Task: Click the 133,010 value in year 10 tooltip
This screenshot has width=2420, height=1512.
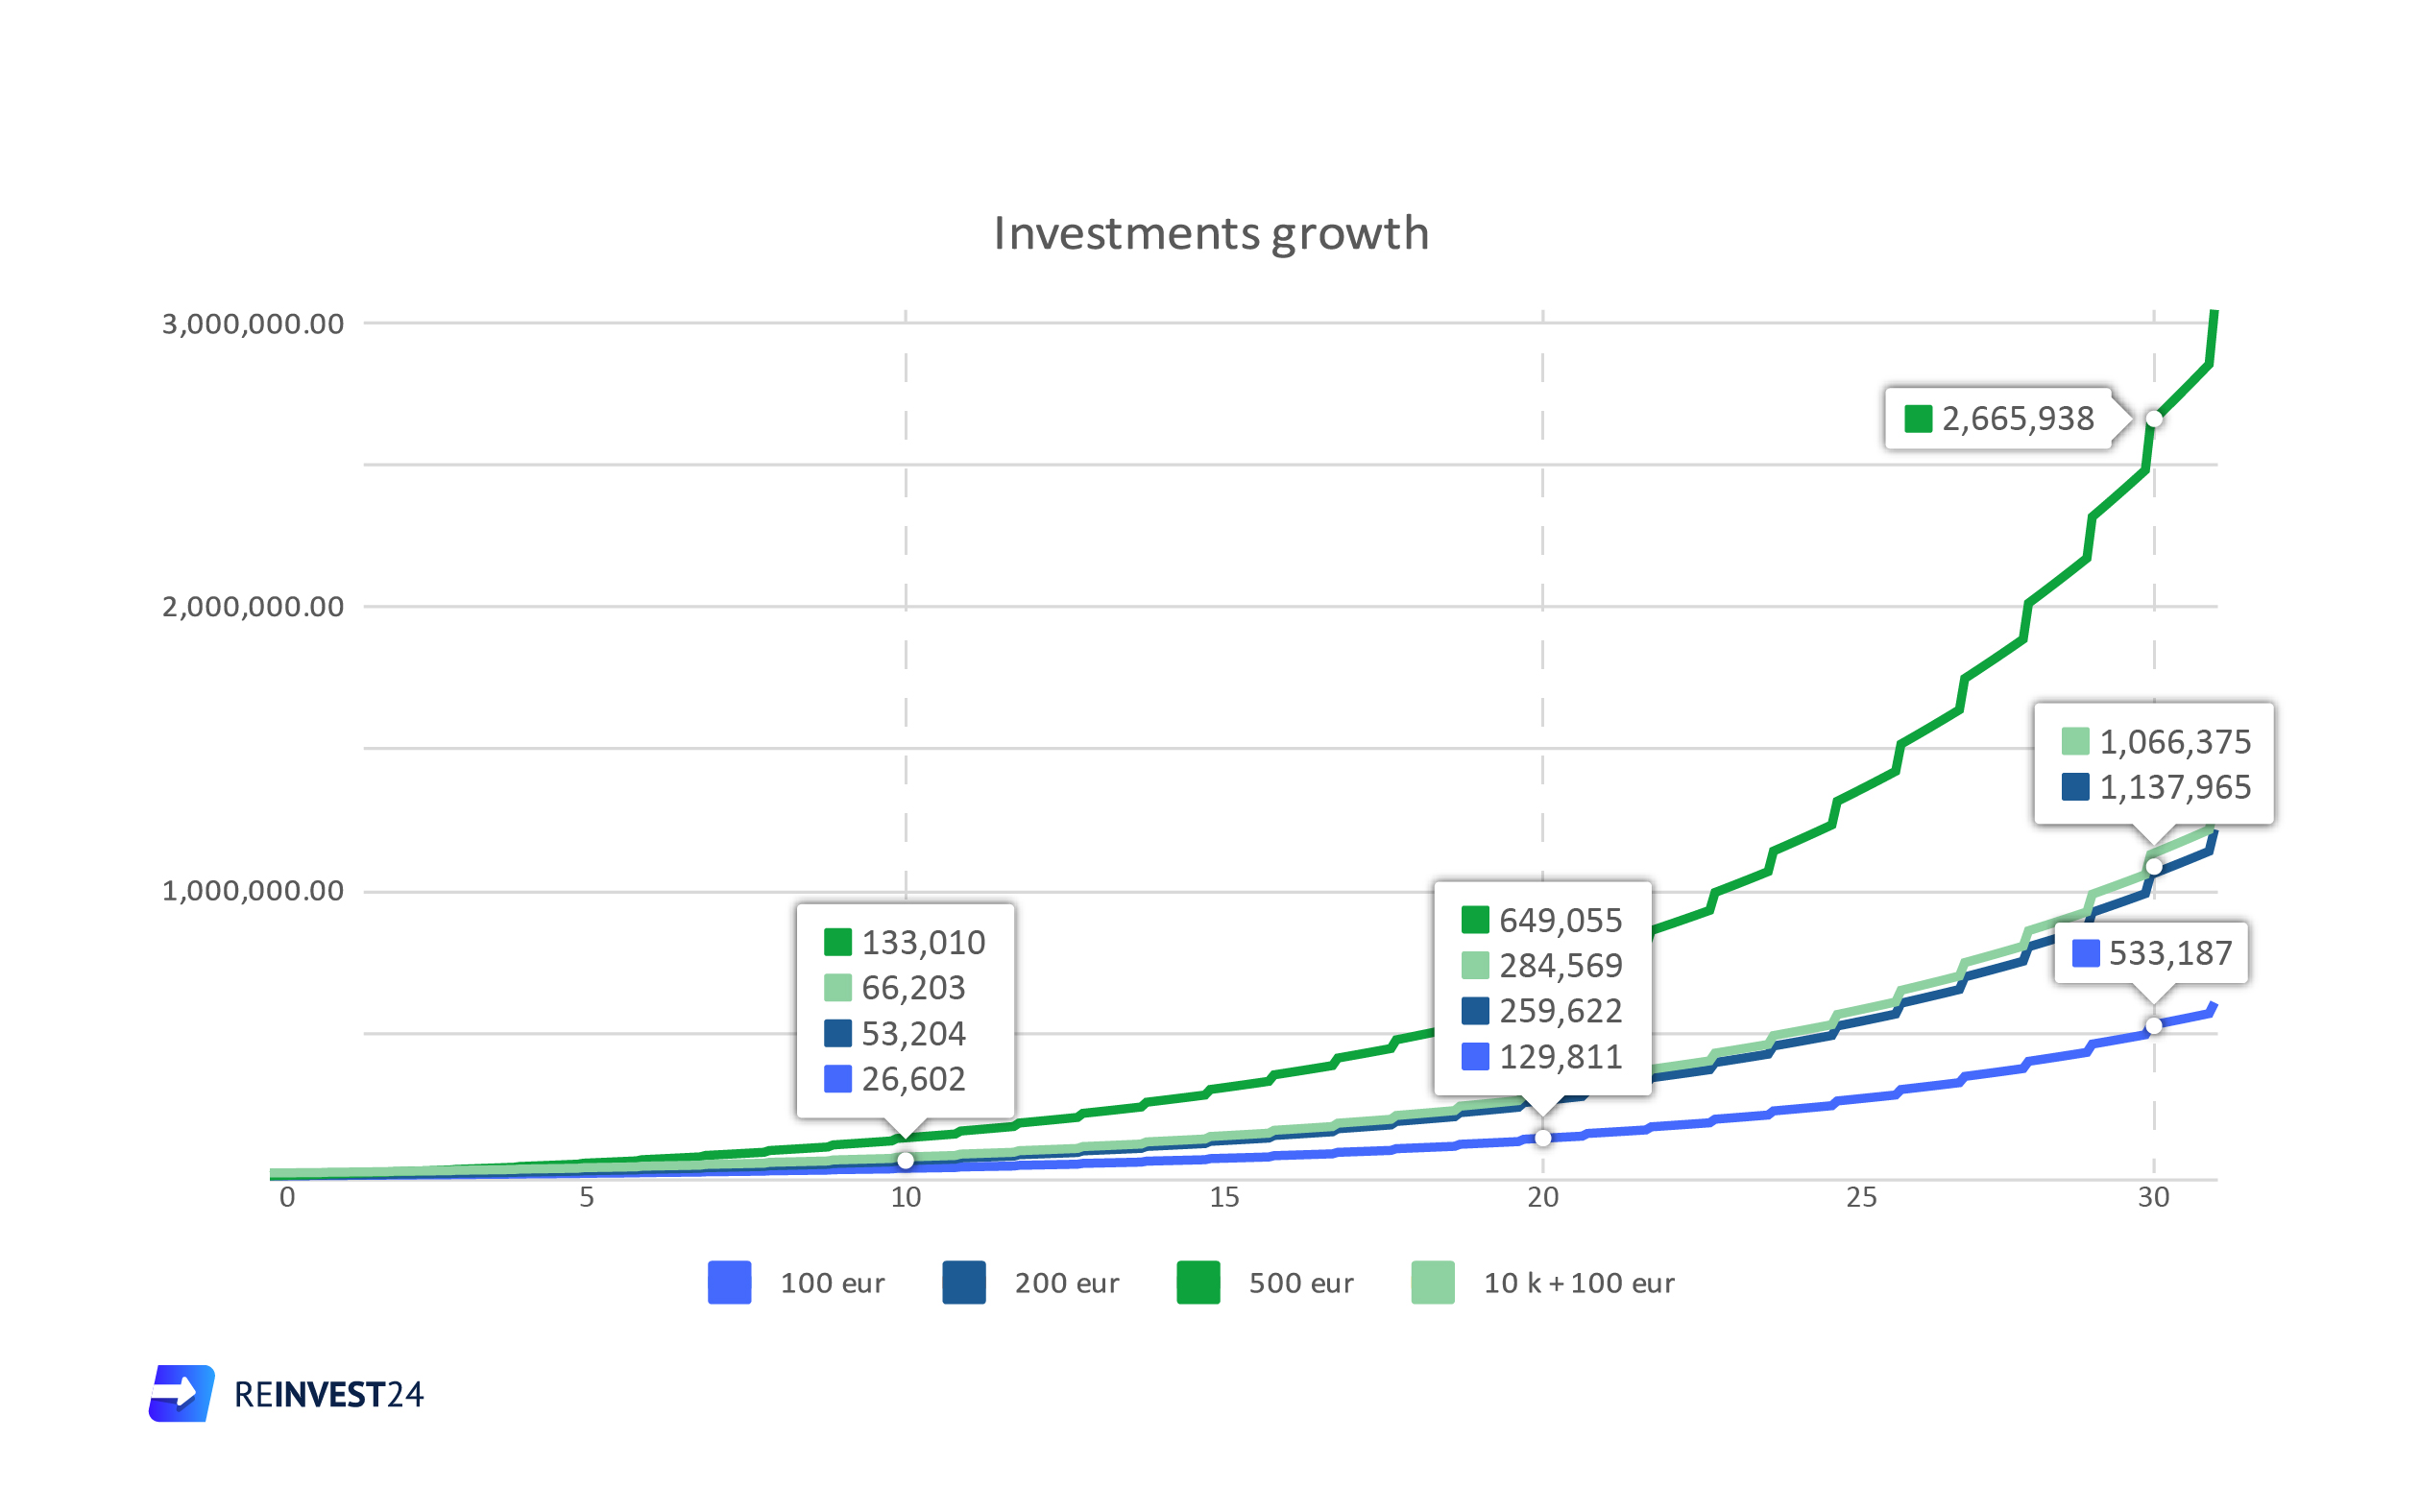Action: pyautogui.click(x=923, y=942)
